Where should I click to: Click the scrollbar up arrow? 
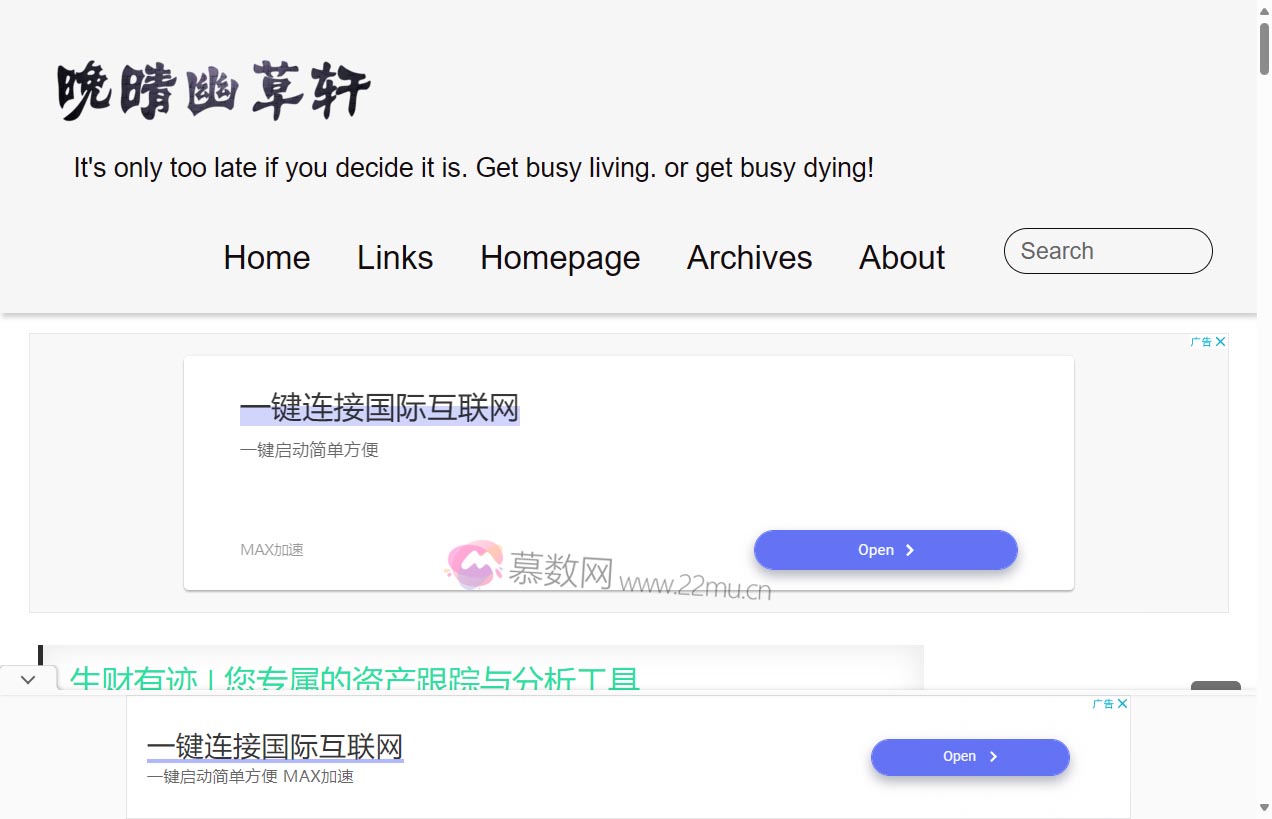coord(1264,10)
